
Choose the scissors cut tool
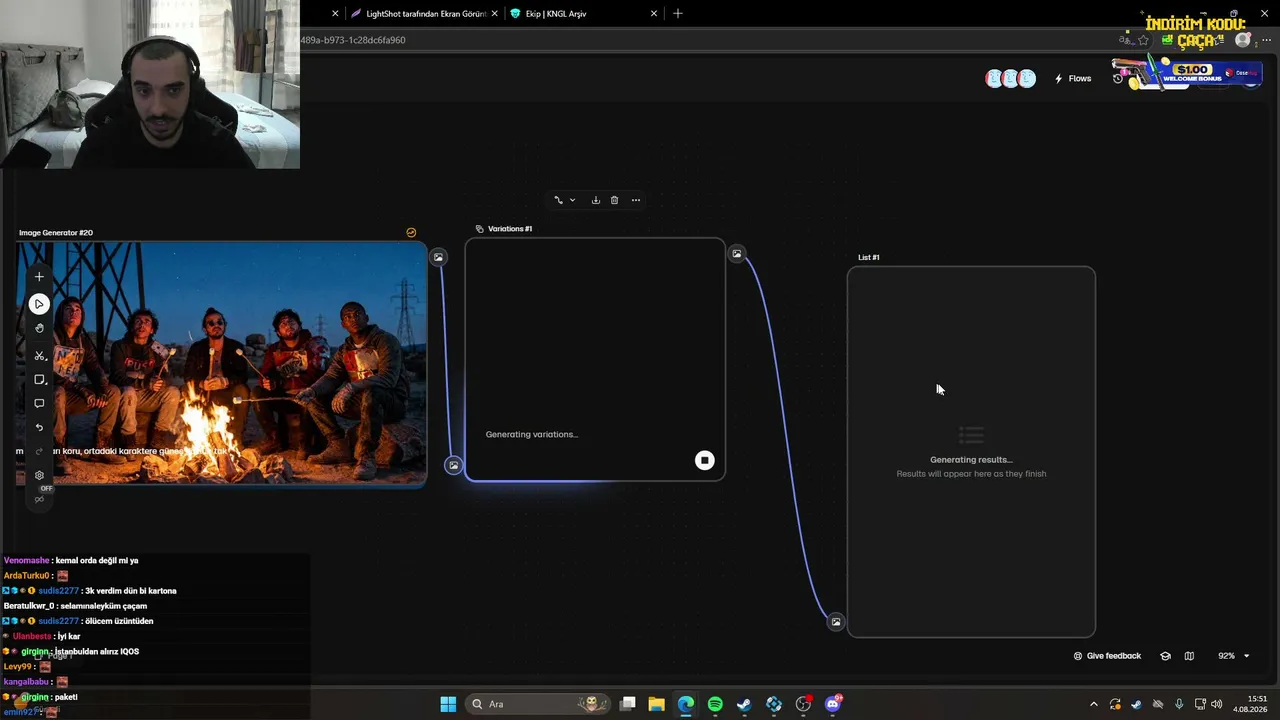[x=39, y=356]
